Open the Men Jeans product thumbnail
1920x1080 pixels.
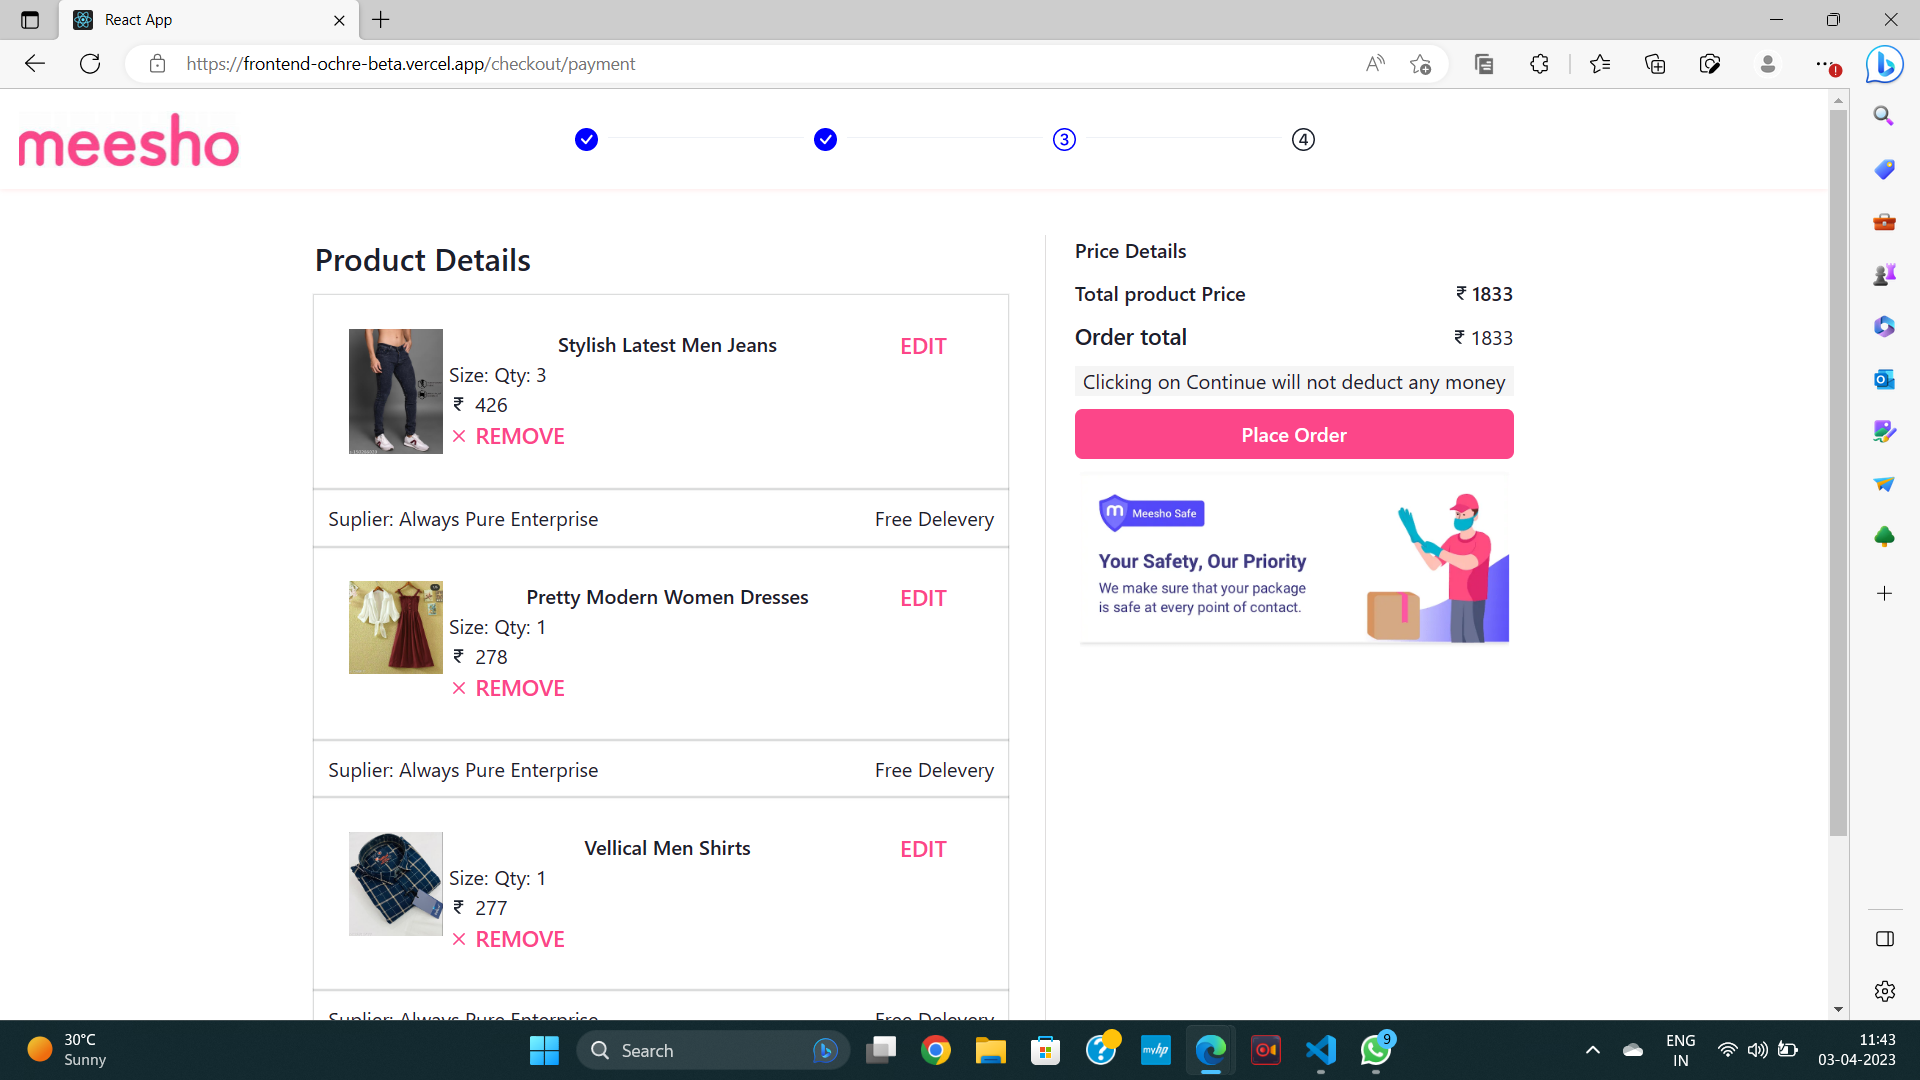395,391
